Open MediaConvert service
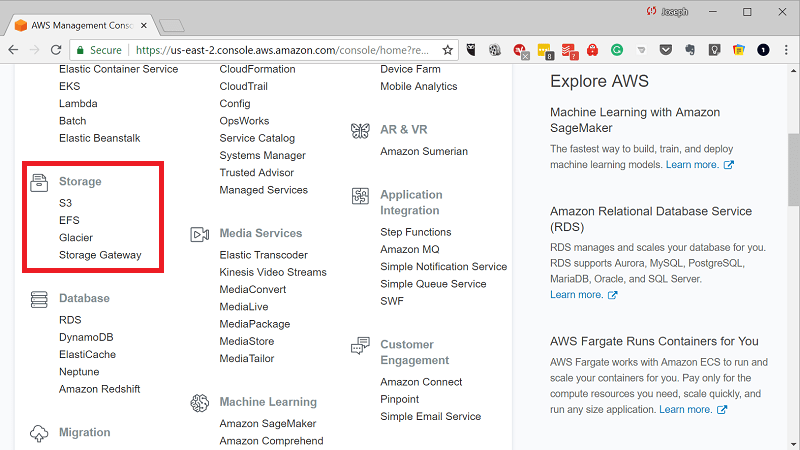Image resolution: width=800 pixels, height=450 pixels. [253, 290]
